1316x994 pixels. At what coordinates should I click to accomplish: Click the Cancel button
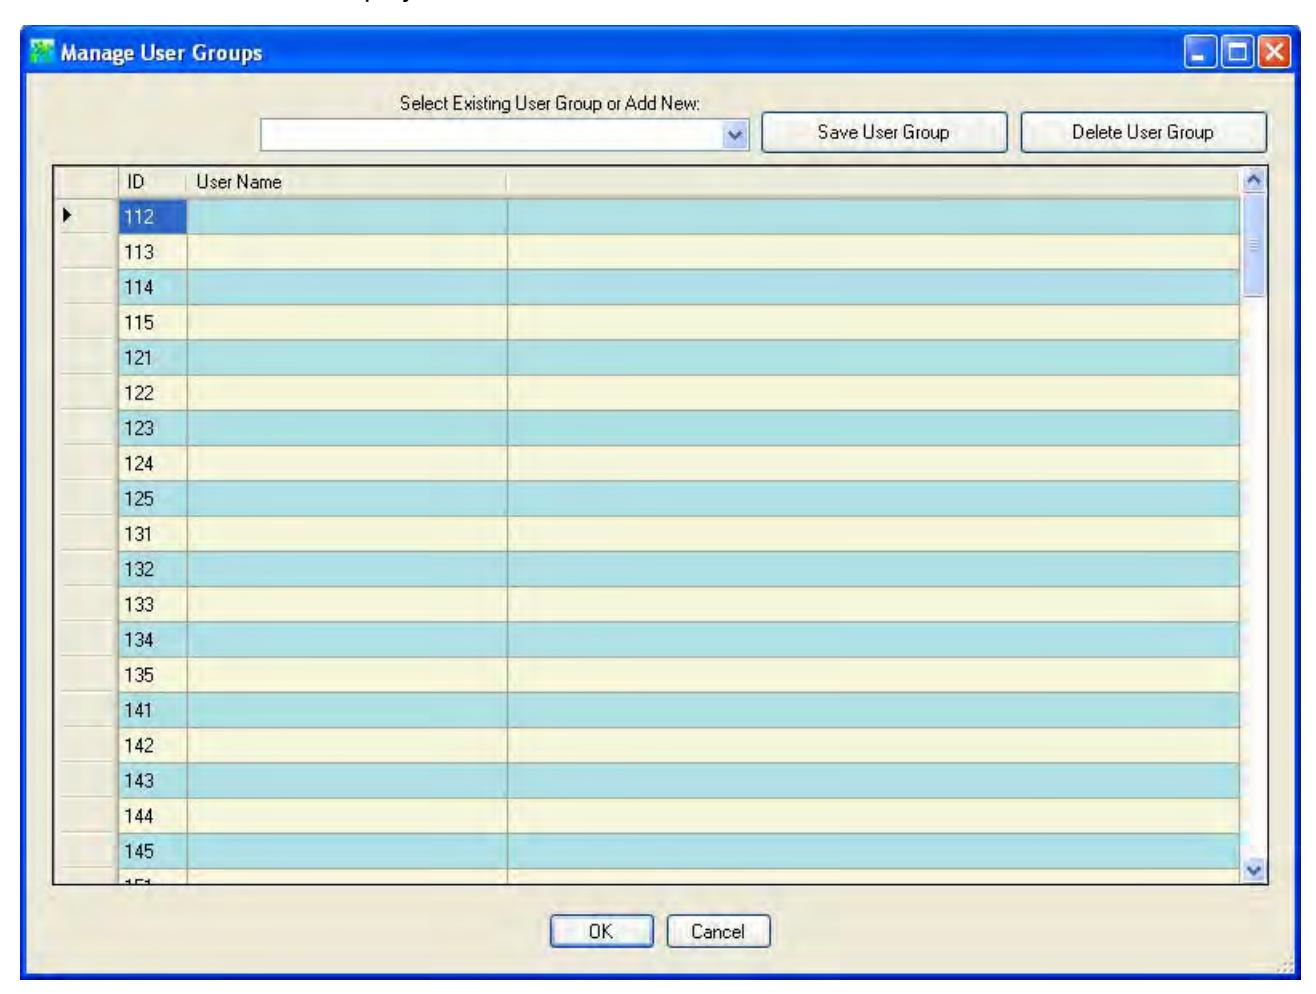[718, 931]
